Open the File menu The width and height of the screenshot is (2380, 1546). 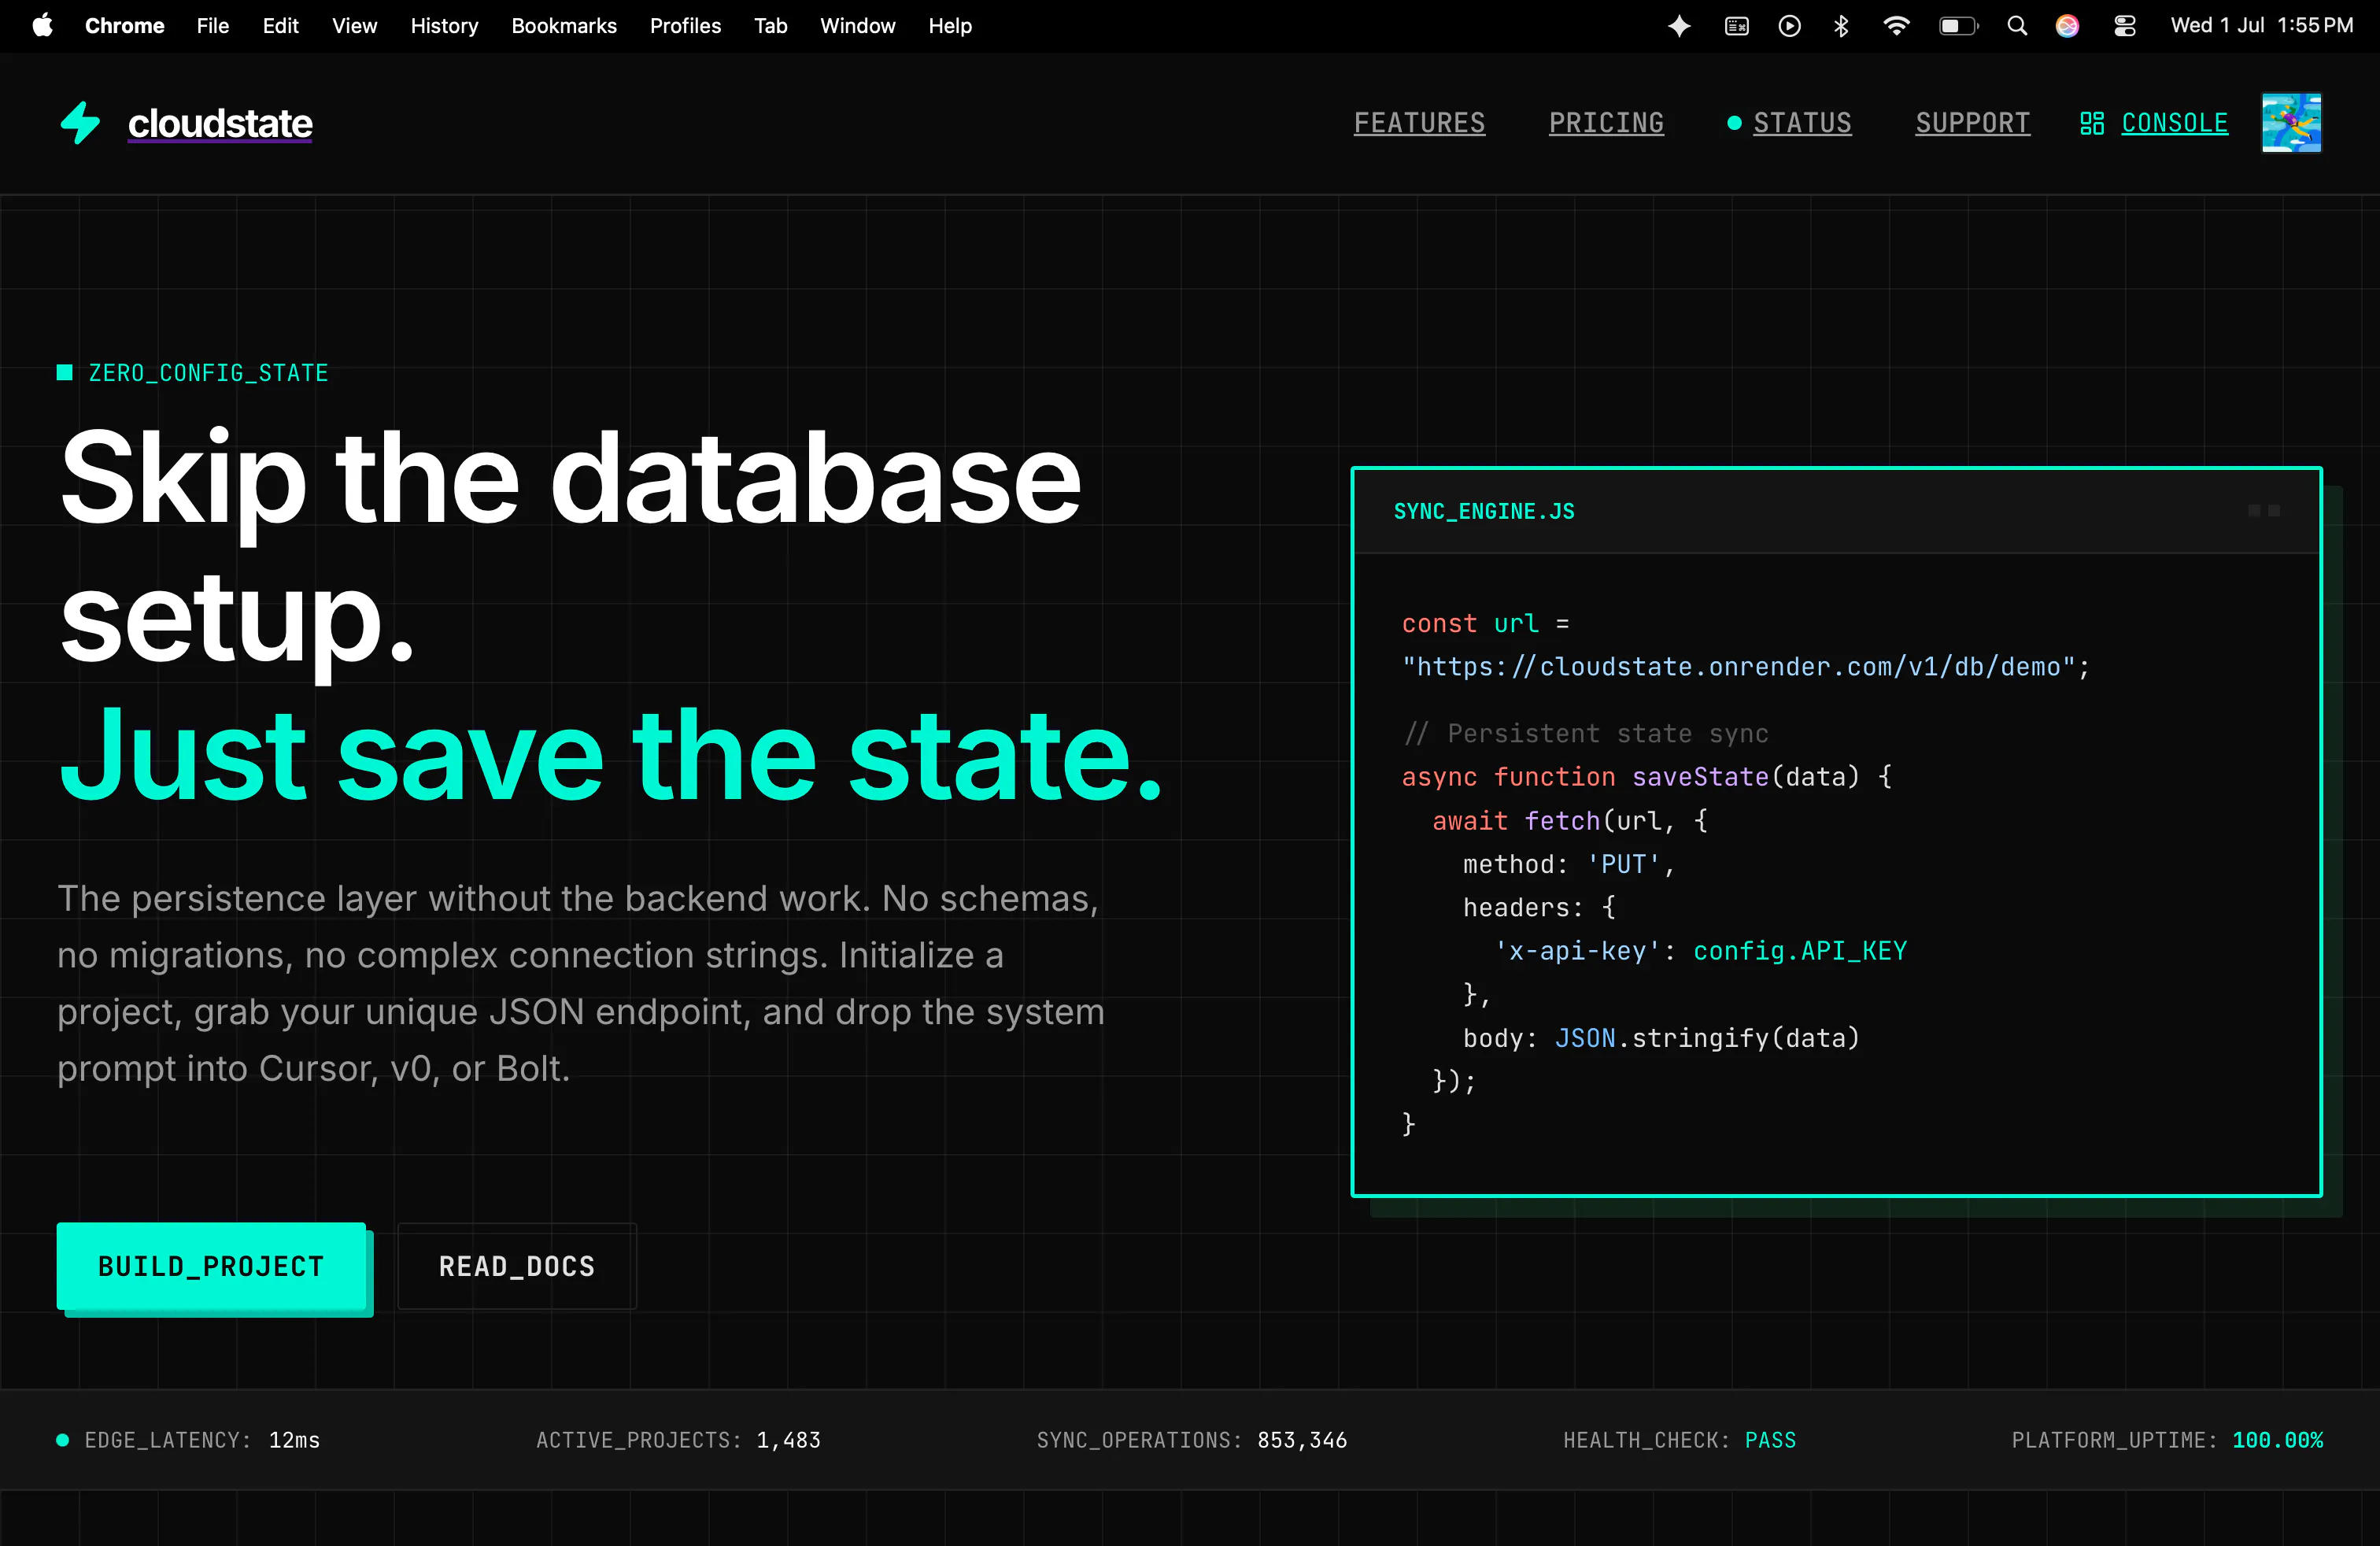point(213,26)
